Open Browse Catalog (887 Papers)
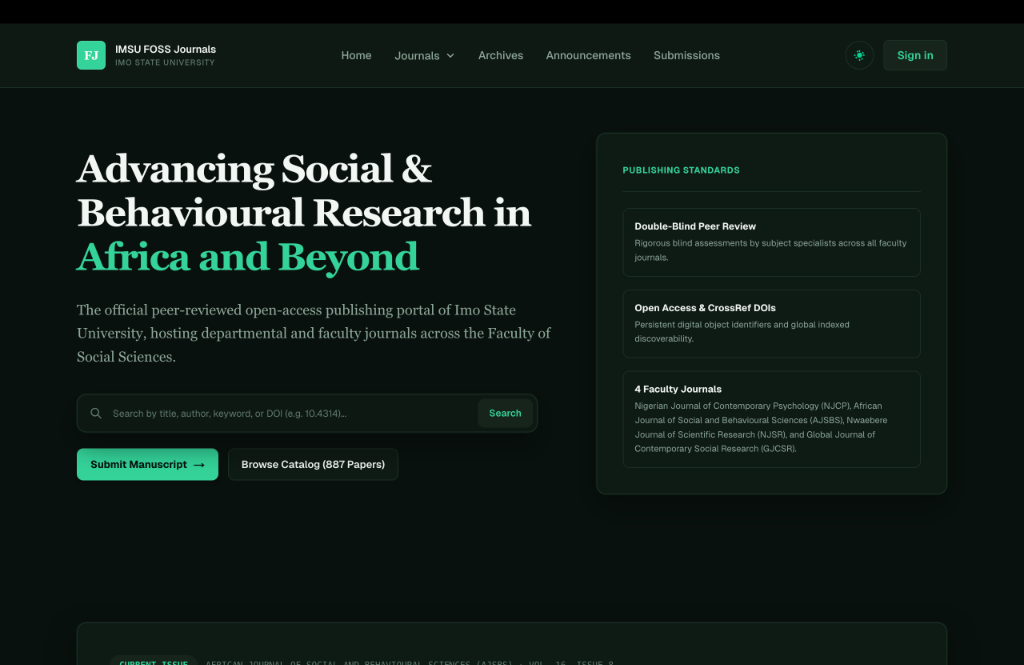Screen dimensions: 1024x665 313,464
